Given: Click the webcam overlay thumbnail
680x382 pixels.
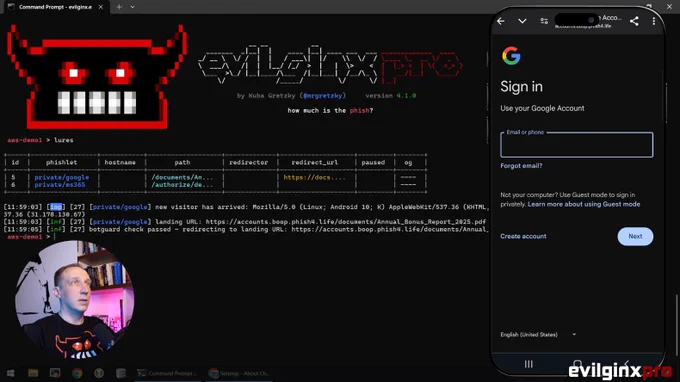Looking at the screenshot, I should 75,300.
